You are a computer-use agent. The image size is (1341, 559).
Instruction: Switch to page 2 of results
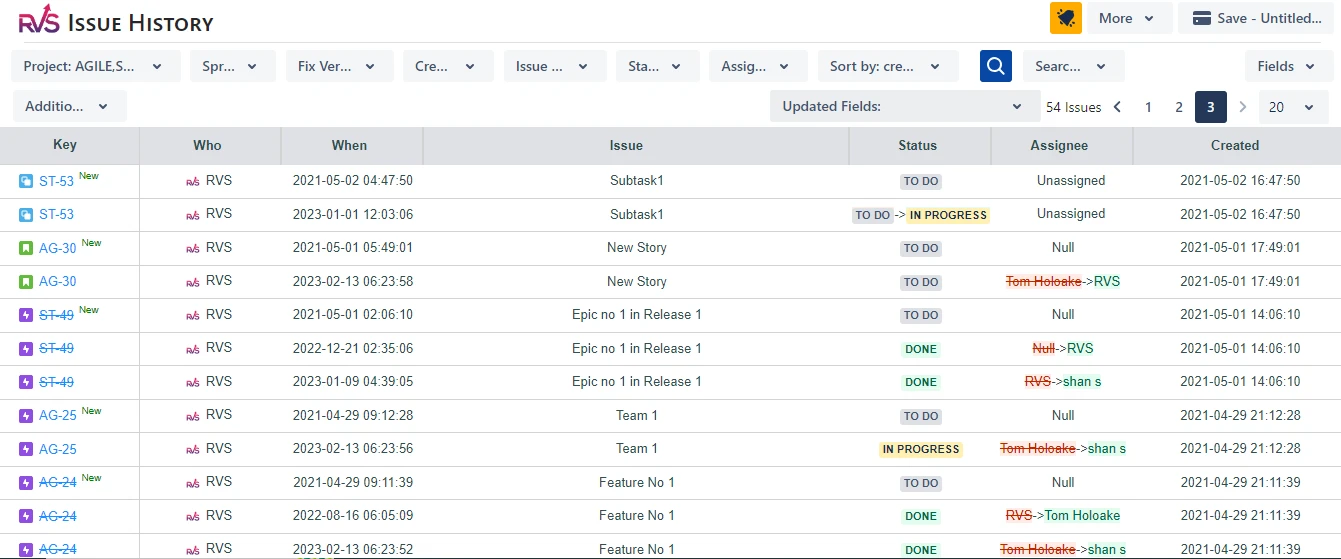coord(1179,107)
